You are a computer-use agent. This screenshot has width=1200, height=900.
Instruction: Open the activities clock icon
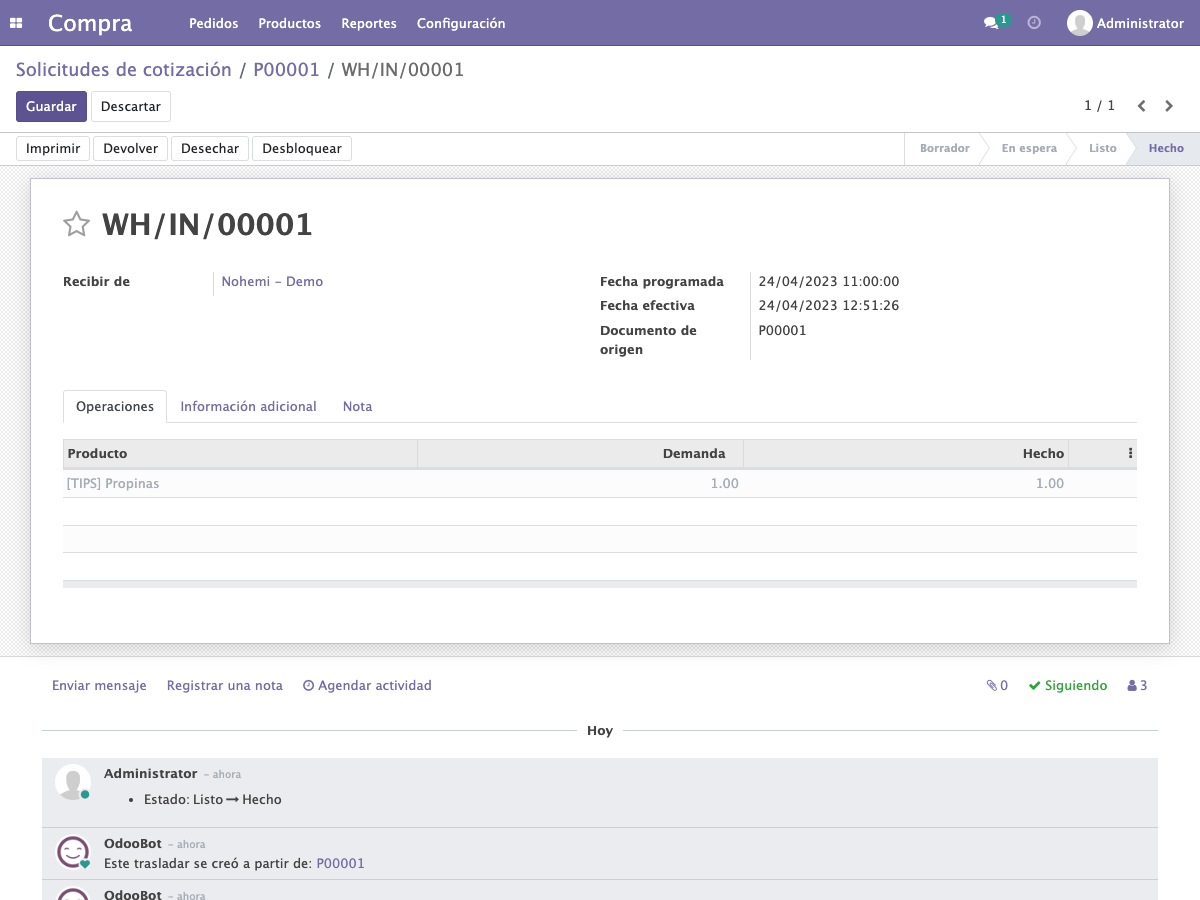pyautogui.click(x=1034, y=22)
